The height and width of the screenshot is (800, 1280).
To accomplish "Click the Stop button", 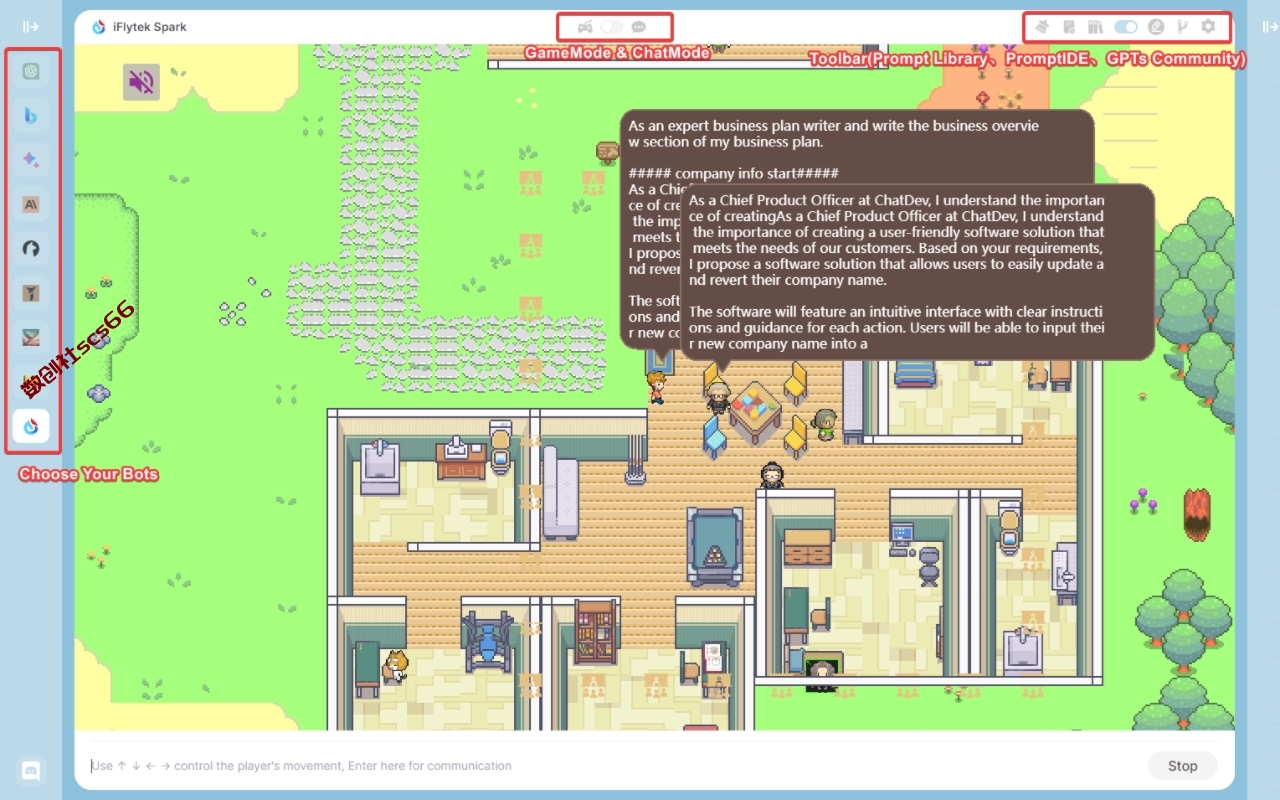I will click(x=1182, y=766).
